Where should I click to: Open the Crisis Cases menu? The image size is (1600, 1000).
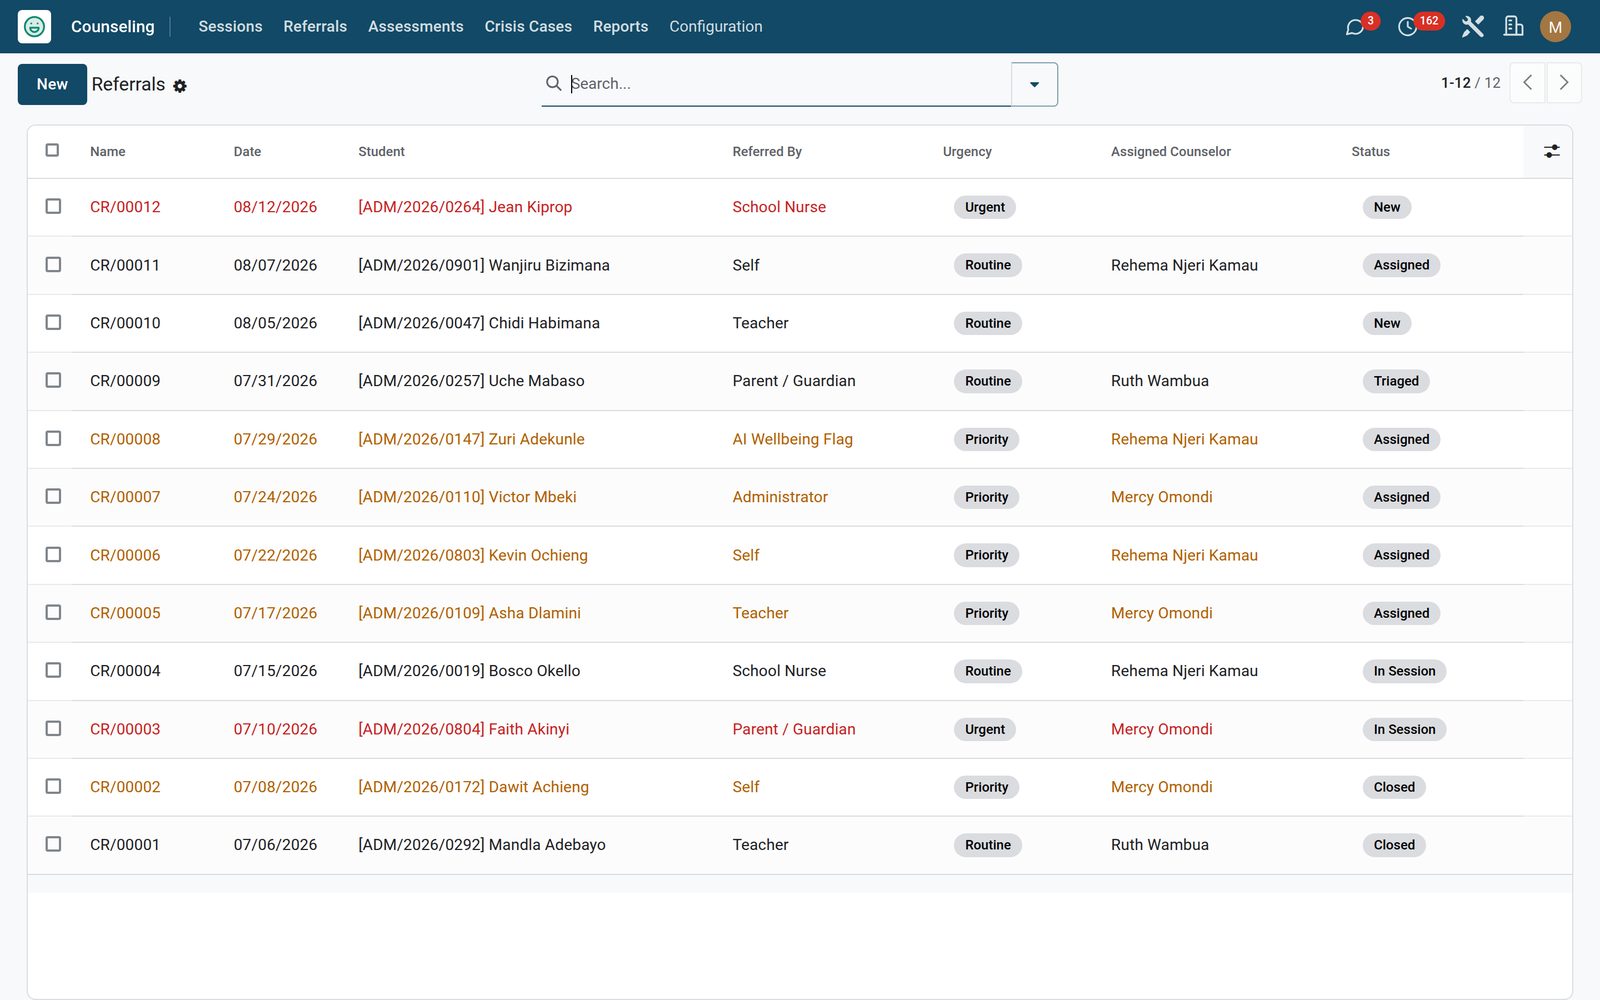point(528,27)
